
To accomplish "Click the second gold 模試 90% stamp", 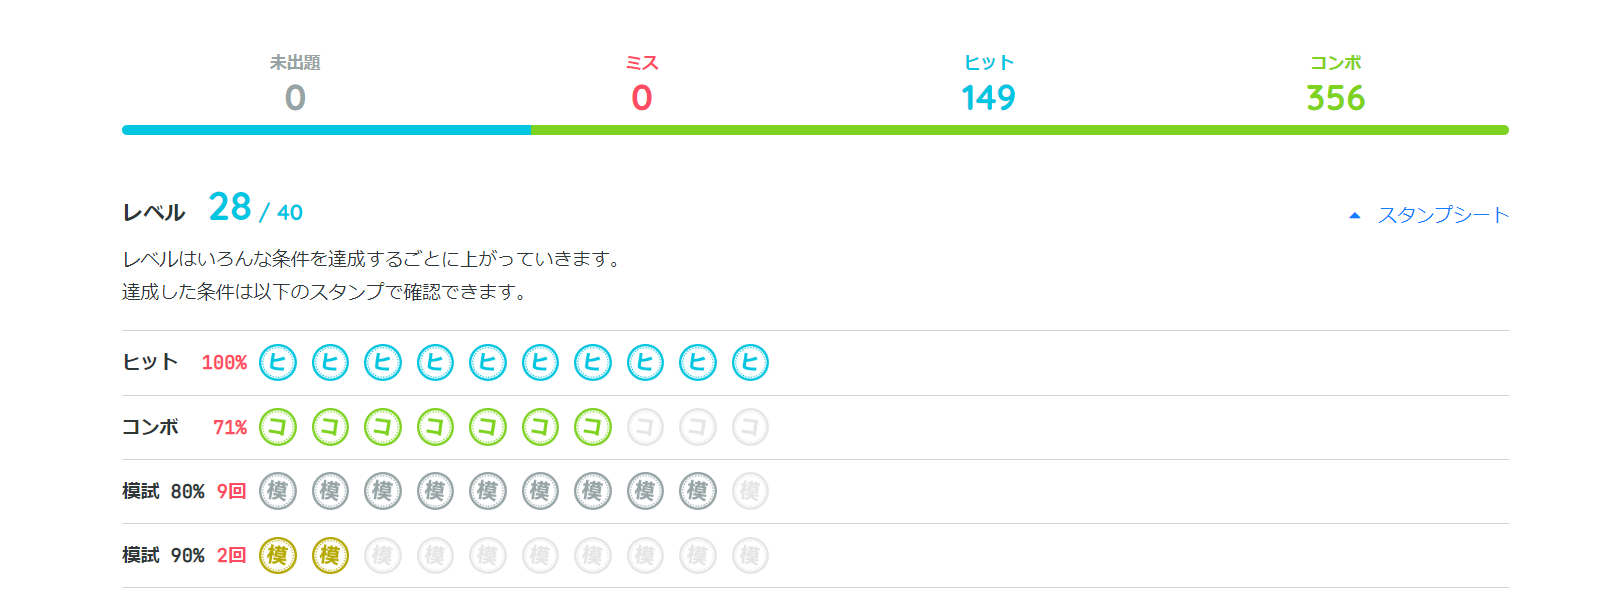I will click(x=331, y=555).
